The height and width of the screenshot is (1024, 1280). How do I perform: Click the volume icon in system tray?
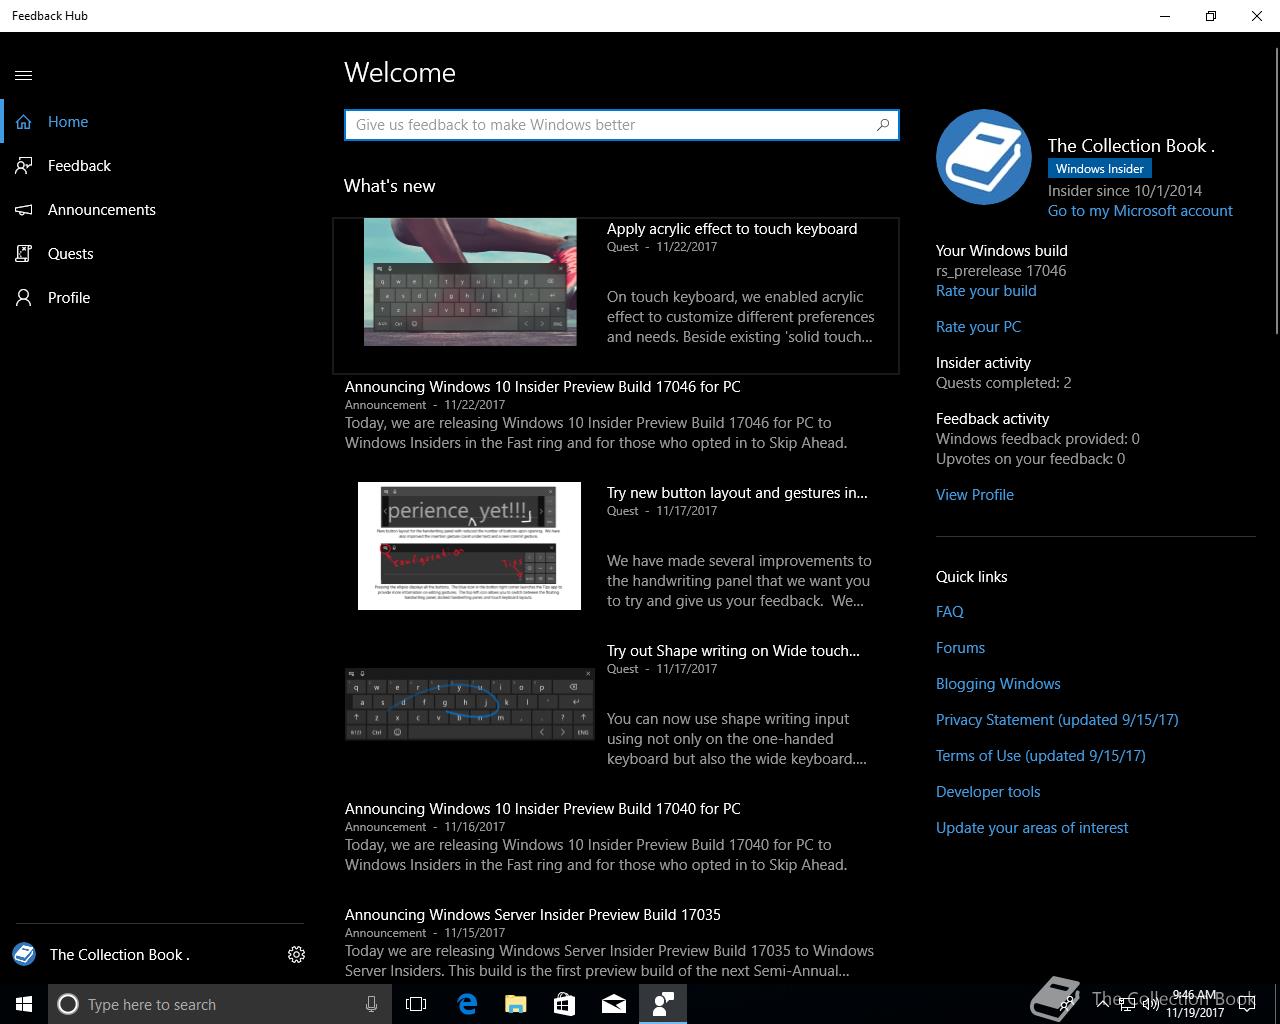1150,1004
